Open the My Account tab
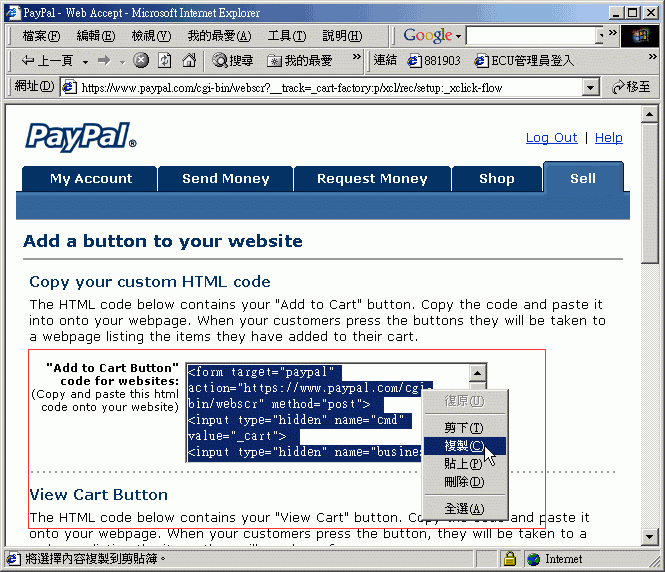Screen dimensions: 665x572 (91, 179)
